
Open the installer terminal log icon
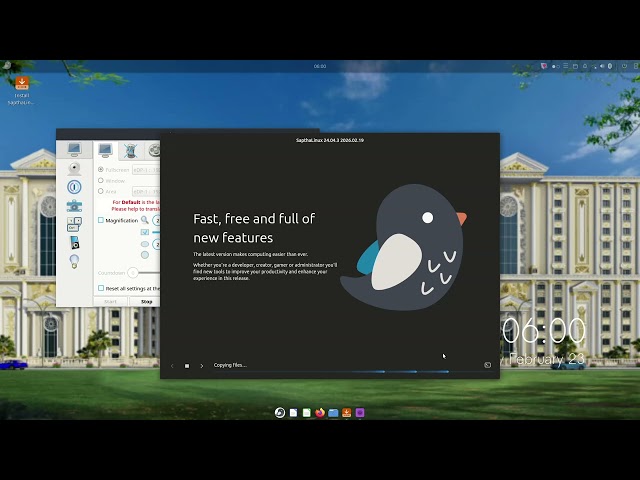click(x=487, y=365)
